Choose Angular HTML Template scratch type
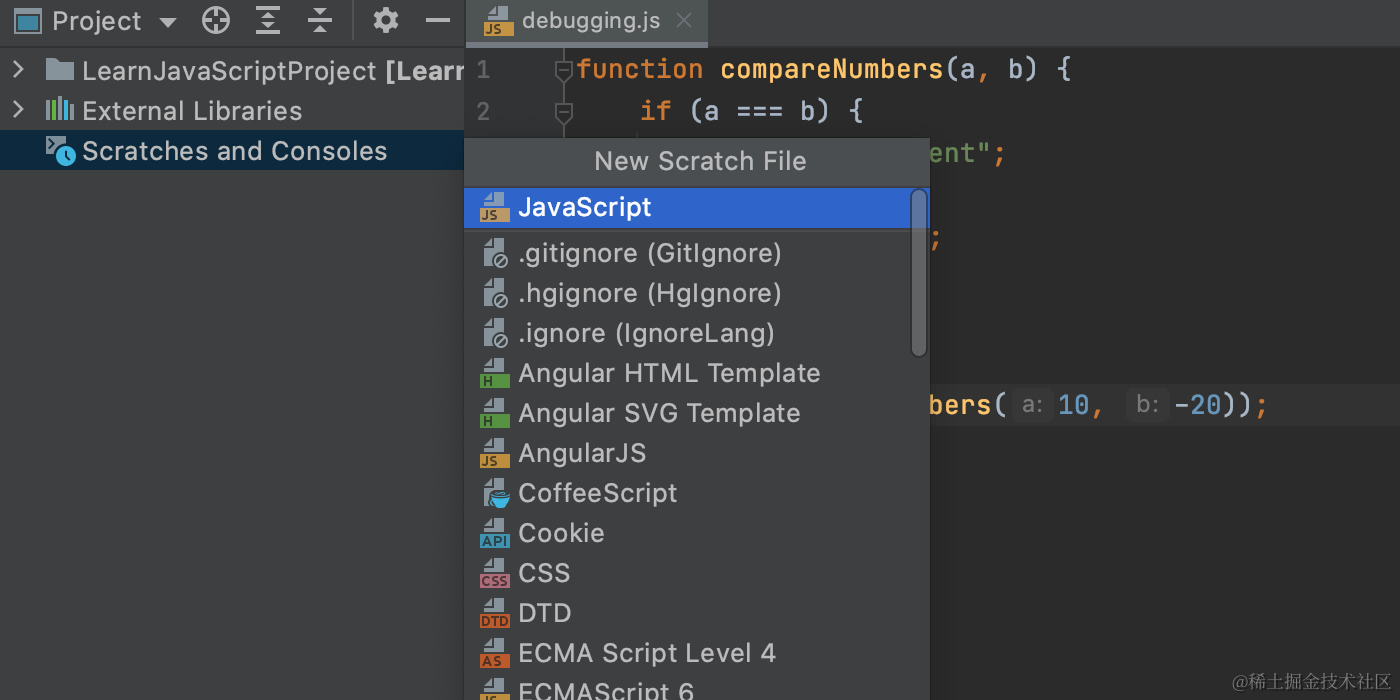 coord(668,373)
